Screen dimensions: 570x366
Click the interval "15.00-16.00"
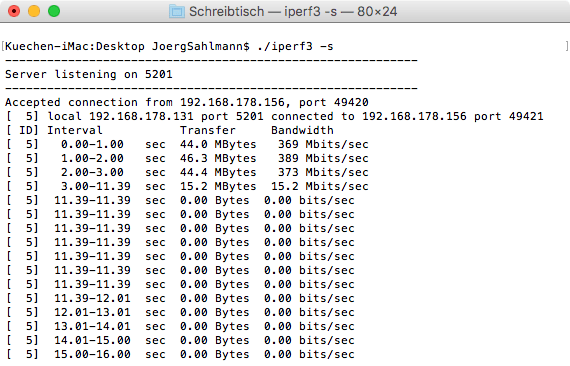coord(92,354)
